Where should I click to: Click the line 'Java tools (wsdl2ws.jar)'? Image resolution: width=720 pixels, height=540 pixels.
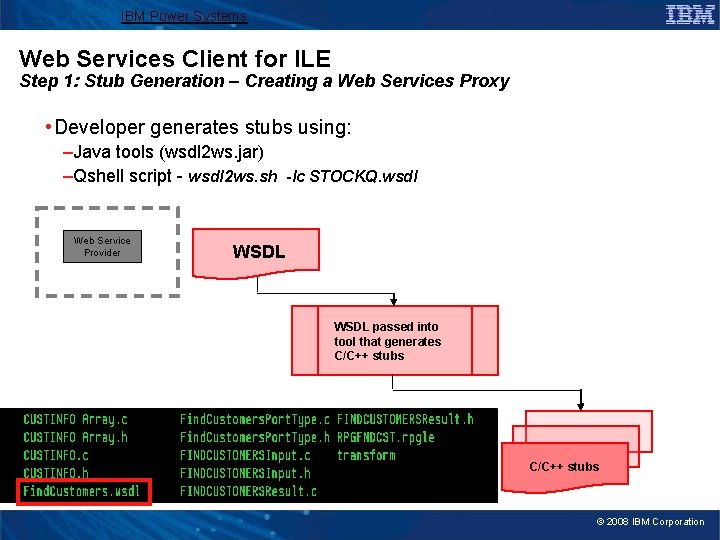[168, 152]
